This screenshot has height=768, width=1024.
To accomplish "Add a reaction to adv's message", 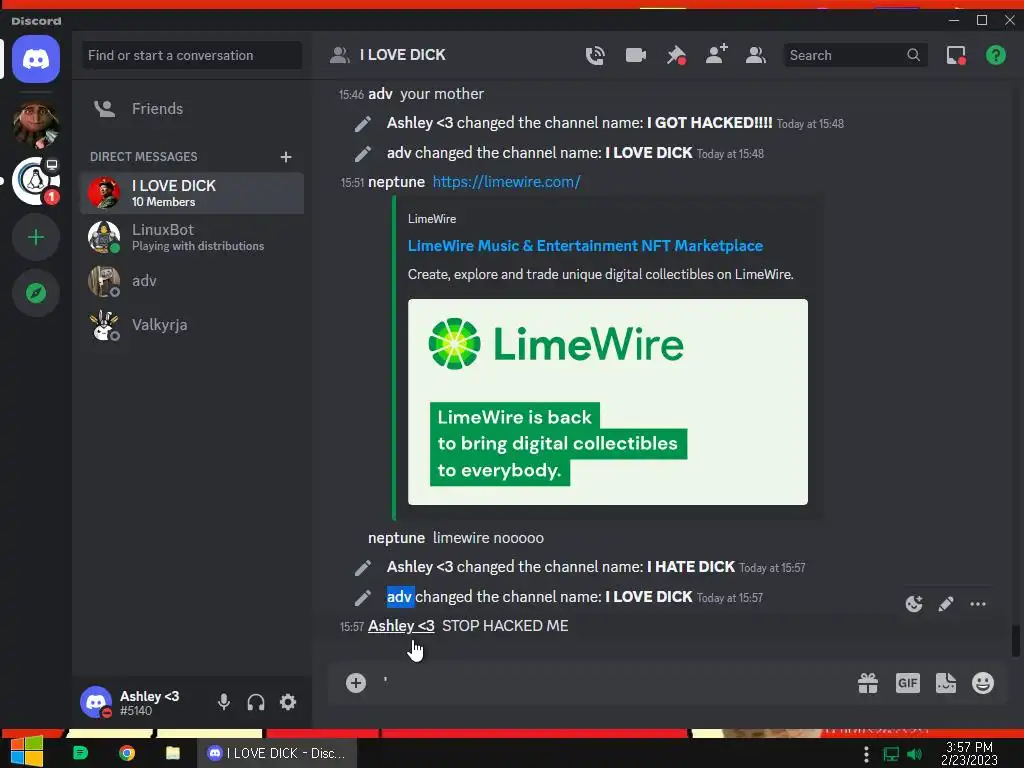I will tap(914, 604).
